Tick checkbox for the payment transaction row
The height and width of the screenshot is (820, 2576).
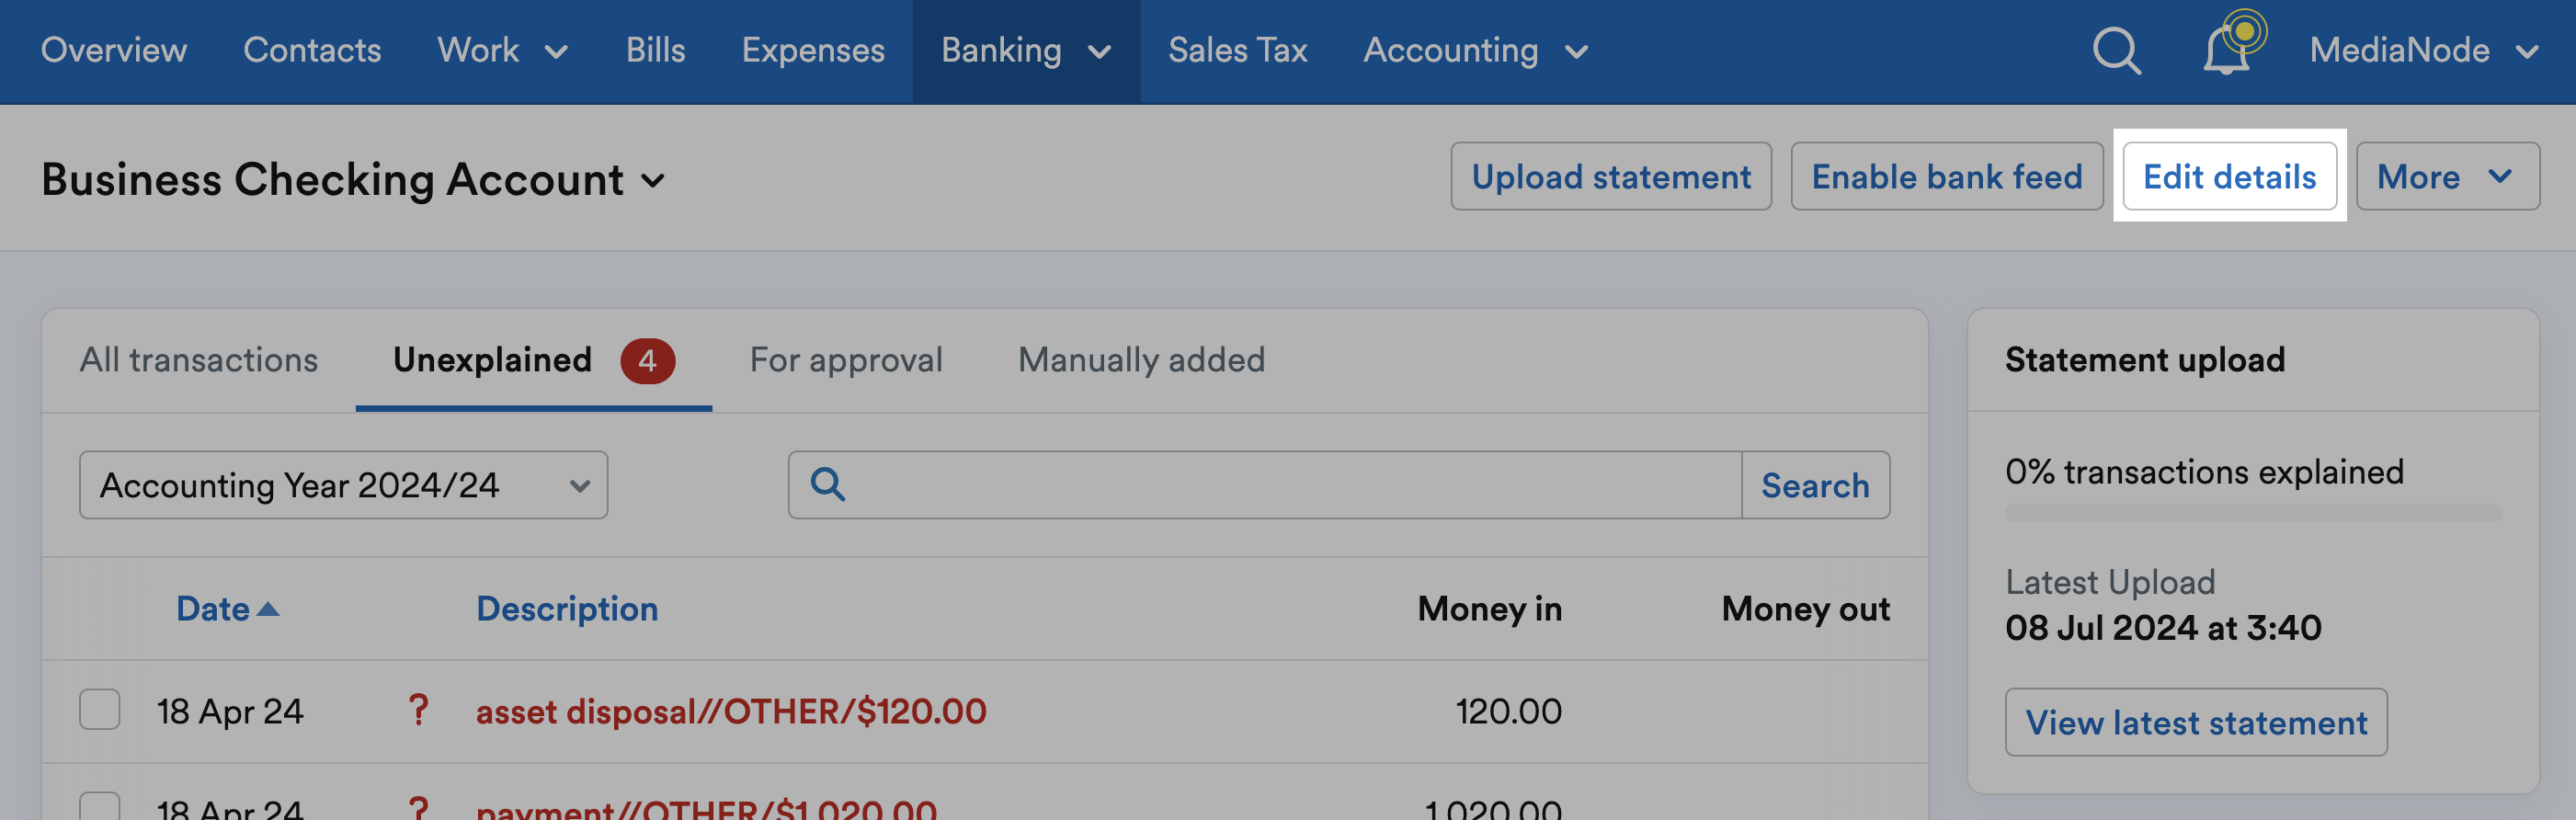point(100,806)
